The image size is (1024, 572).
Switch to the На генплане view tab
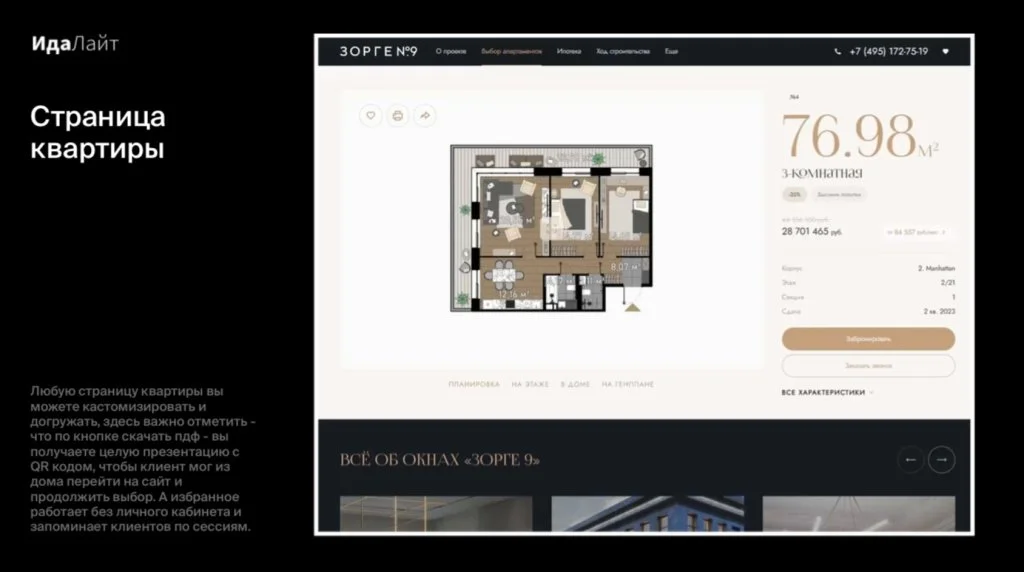tap(627, 384)
